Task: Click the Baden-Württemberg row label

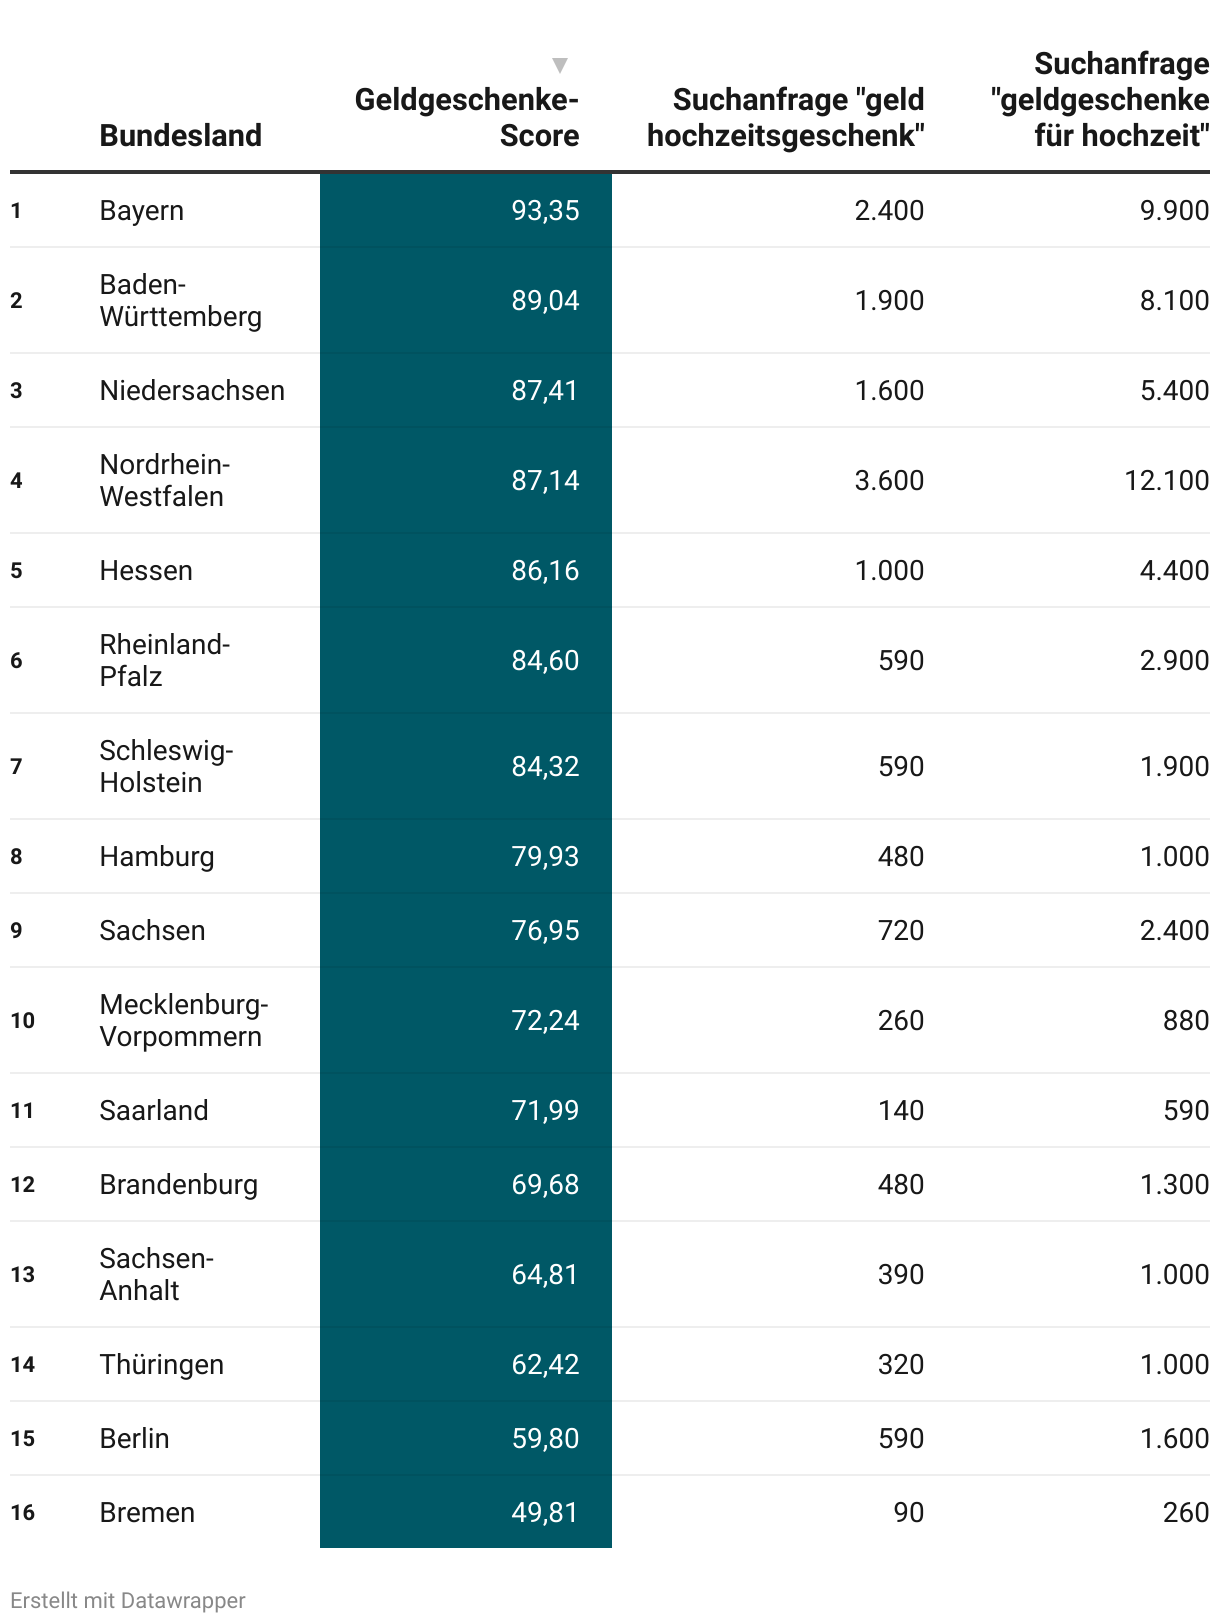Action: [x=180, y=300]
